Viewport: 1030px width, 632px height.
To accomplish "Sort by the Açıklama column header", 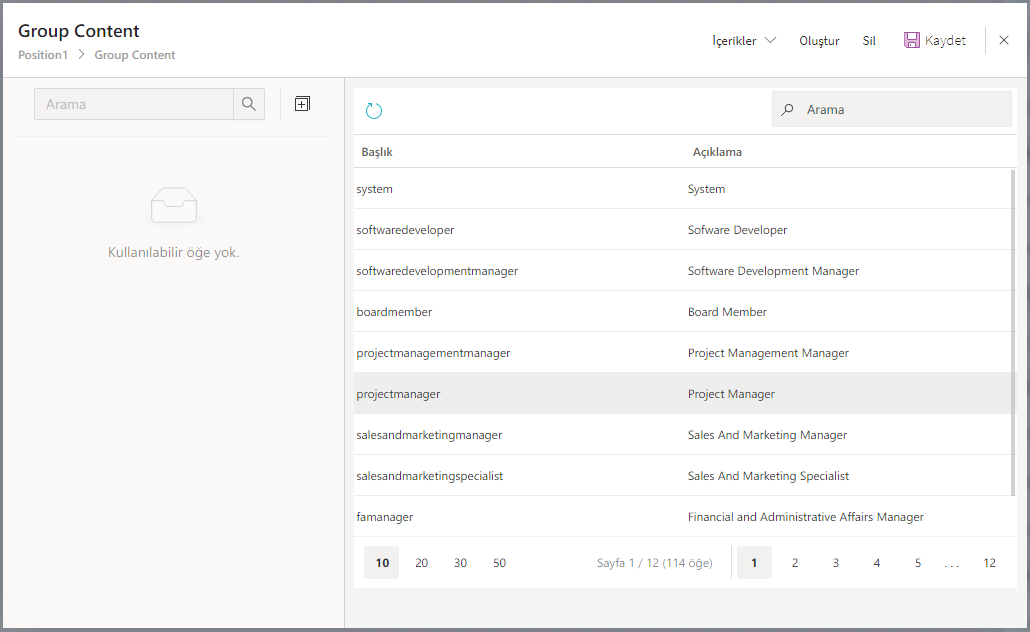I will pyautogui.click(x=717, y=152).
